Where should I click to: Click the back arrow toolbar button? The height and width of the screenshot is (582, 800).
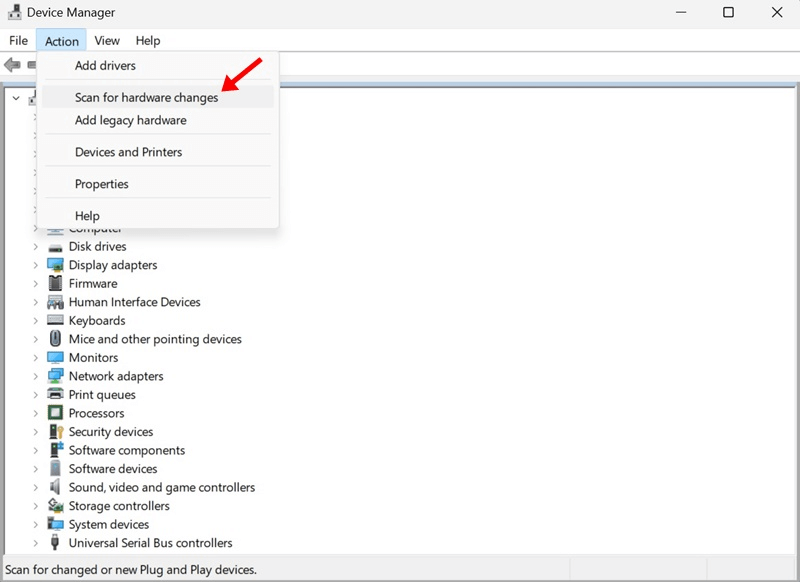tap(12, 65)
